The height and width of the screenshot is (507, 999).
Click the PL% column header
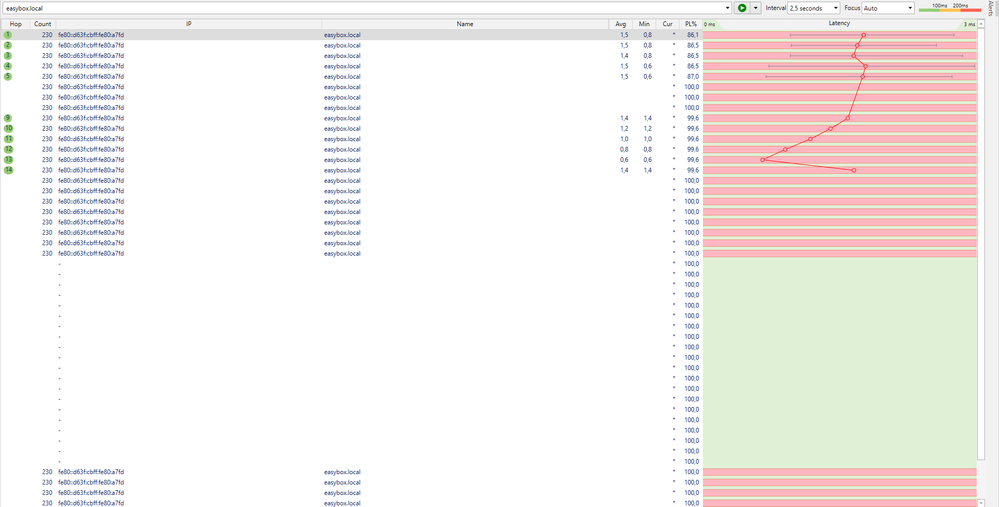pos(691,24)
